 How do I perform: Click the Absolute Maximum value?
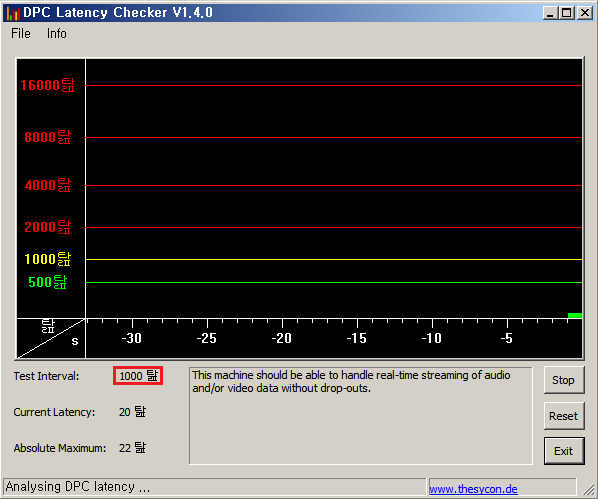(x=132, y=447)
